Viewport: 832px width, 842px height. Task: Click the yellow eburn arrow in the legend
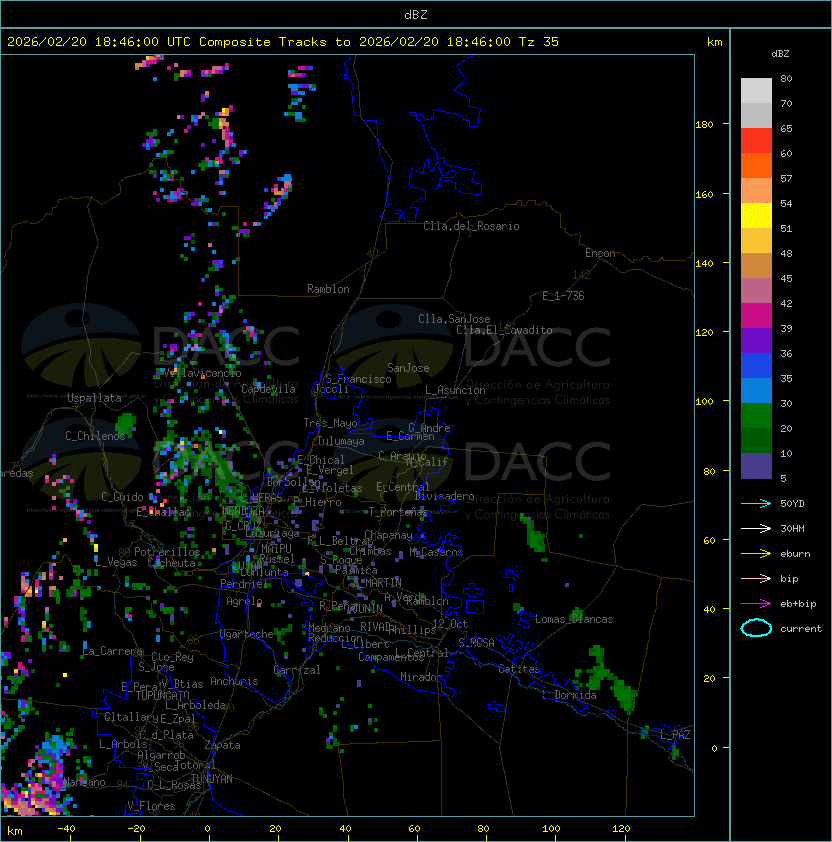[x=756, y=554]
